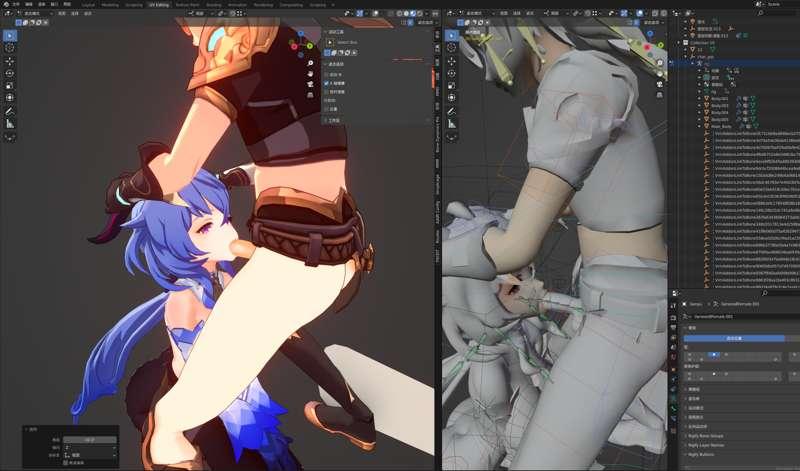The image size is (800, 471).
Task: Toggle wireframe shading in left viewport header
Action: tap(399, 13)
